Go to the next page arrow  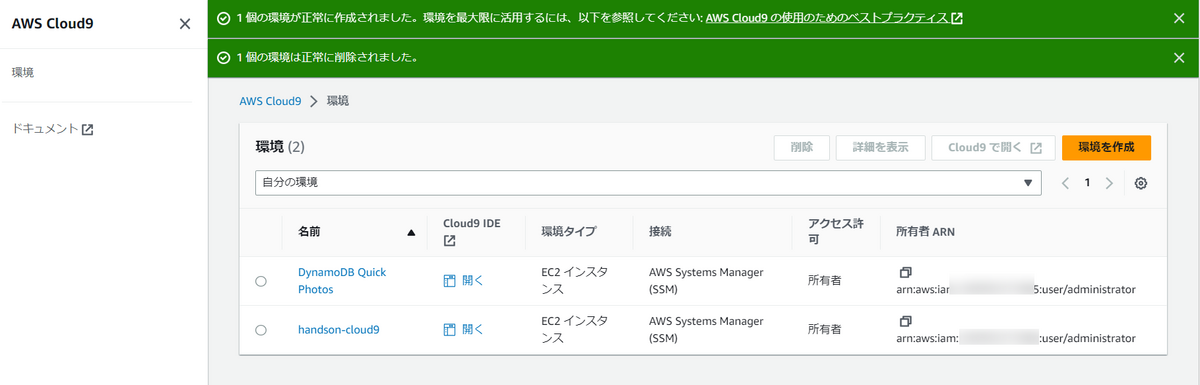(x=1109, y=183)
